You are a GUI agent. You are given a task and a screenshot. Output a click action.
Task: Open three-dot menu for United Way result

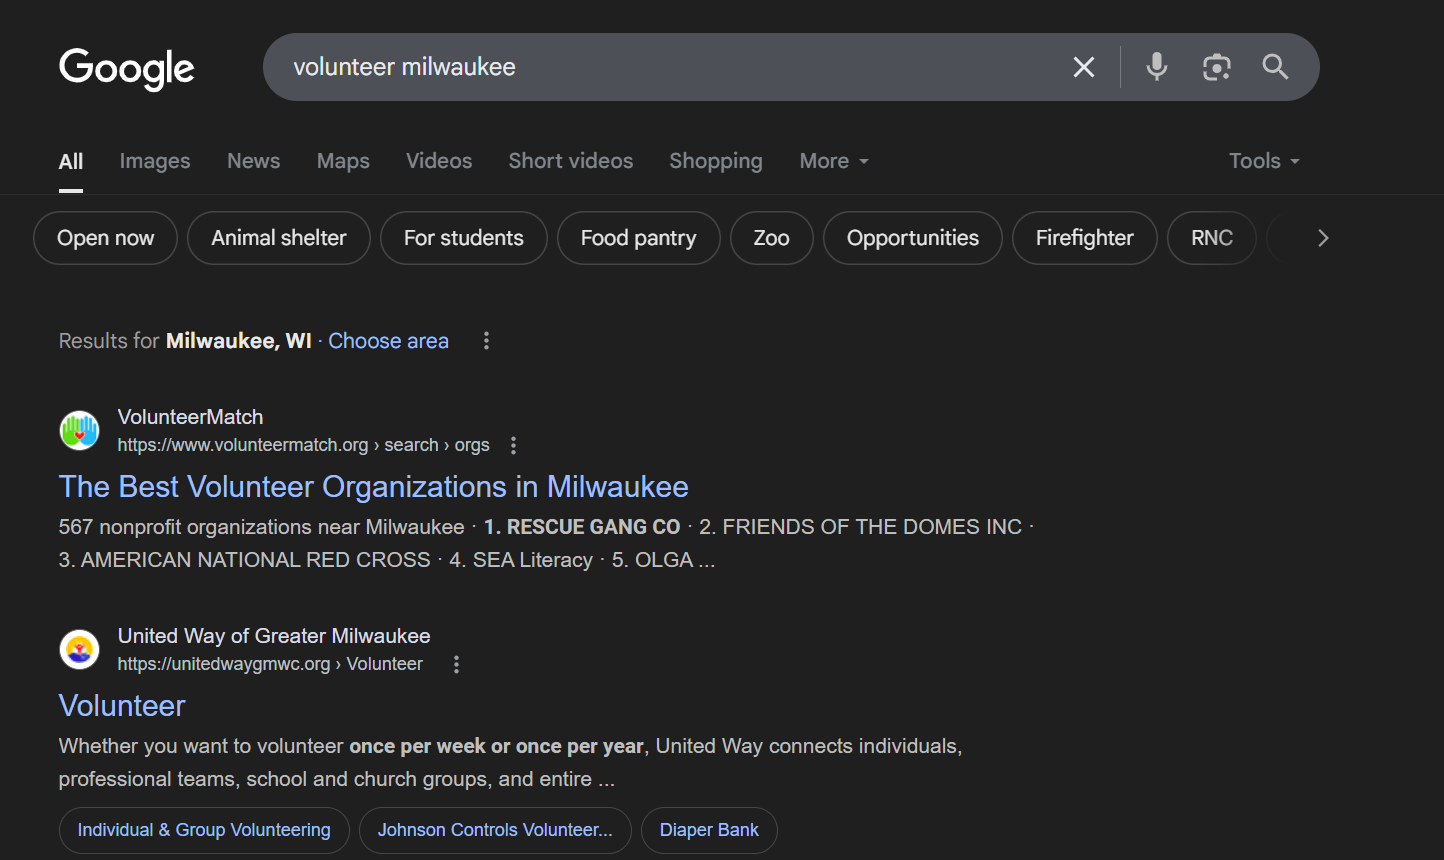[457, 664]
